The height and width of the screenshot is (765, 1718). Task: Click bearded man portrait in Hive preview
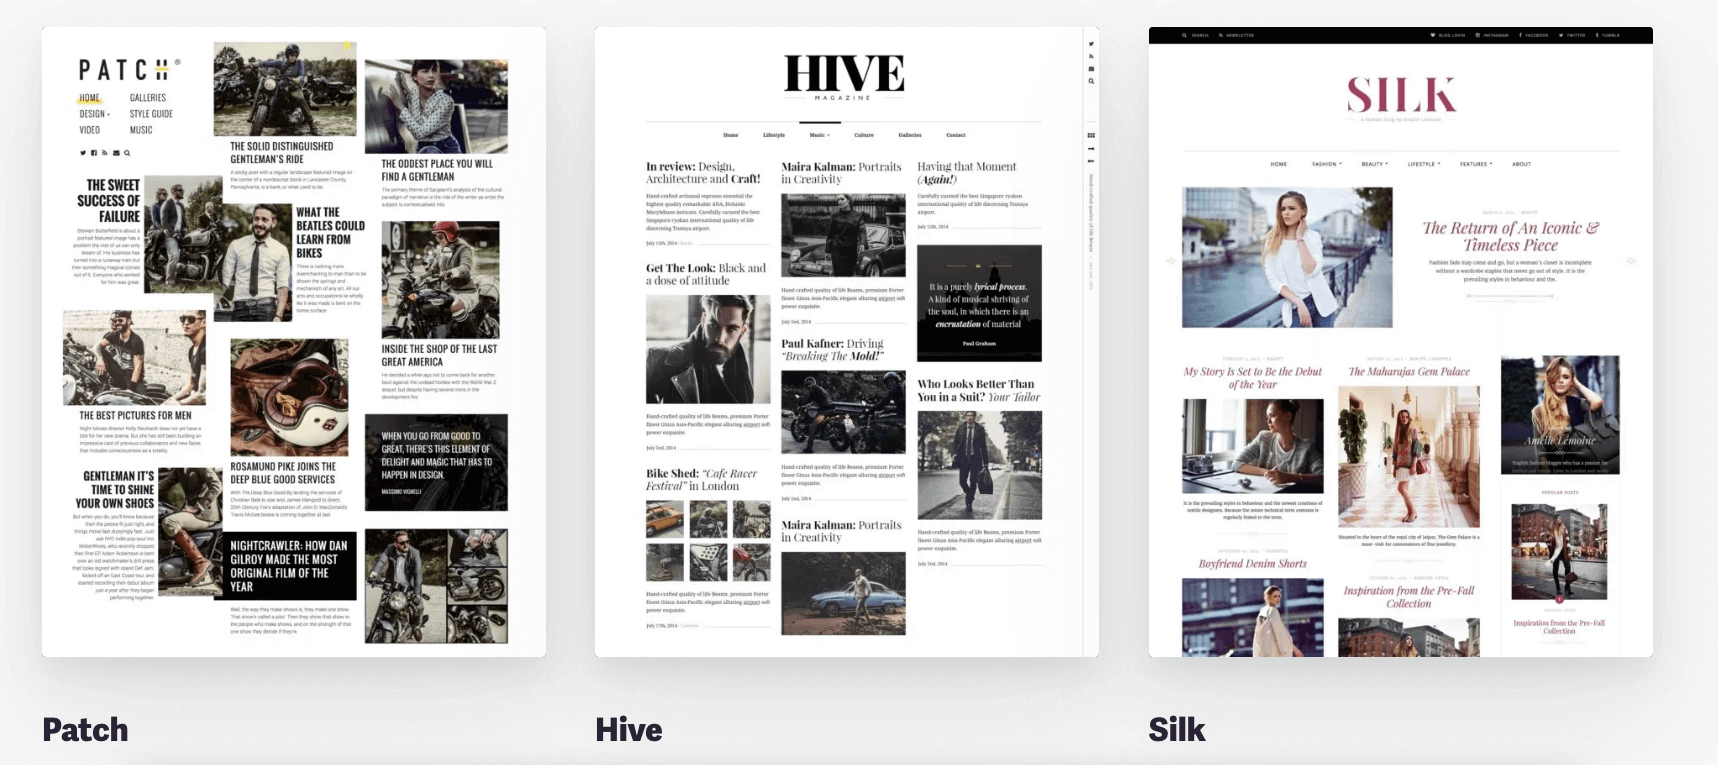click(x=708, y=349)
